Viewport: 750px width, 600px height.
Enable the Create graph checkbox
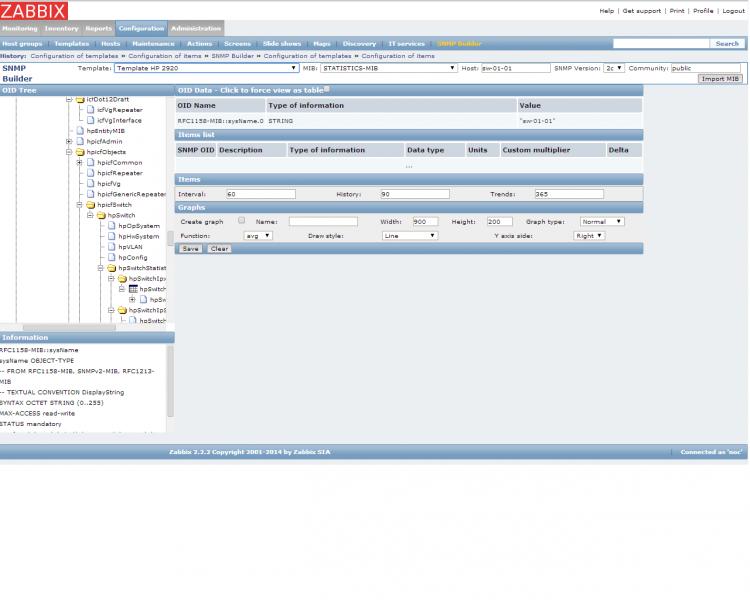coord(241,221)
